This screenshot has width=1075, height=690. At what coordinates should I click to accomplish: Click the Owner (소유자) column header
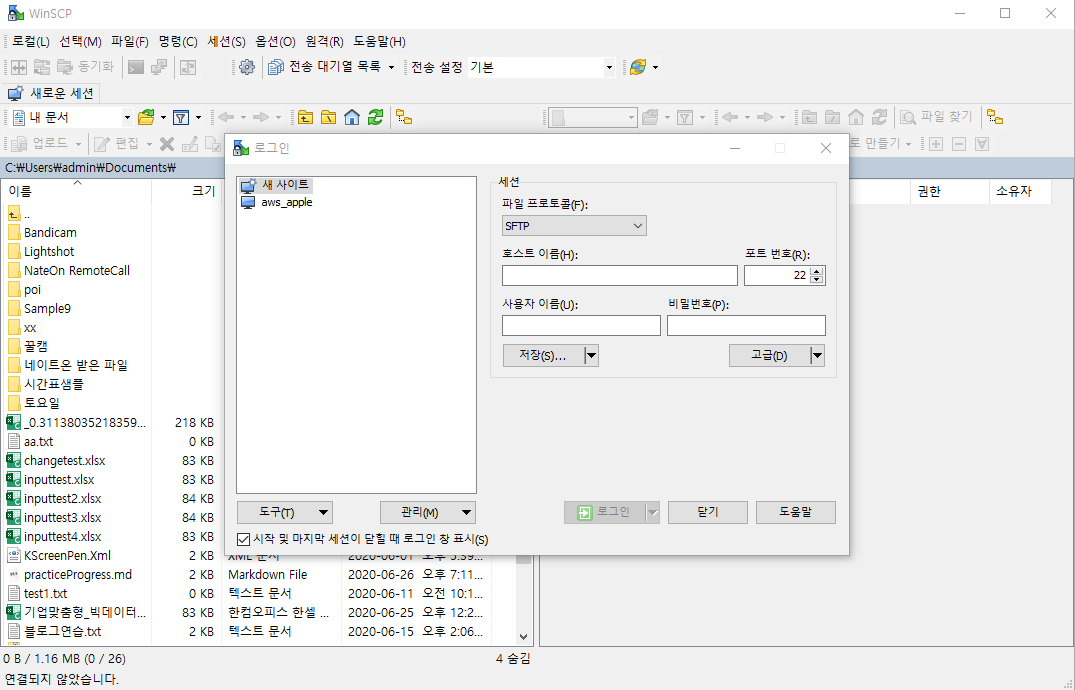1020,192
